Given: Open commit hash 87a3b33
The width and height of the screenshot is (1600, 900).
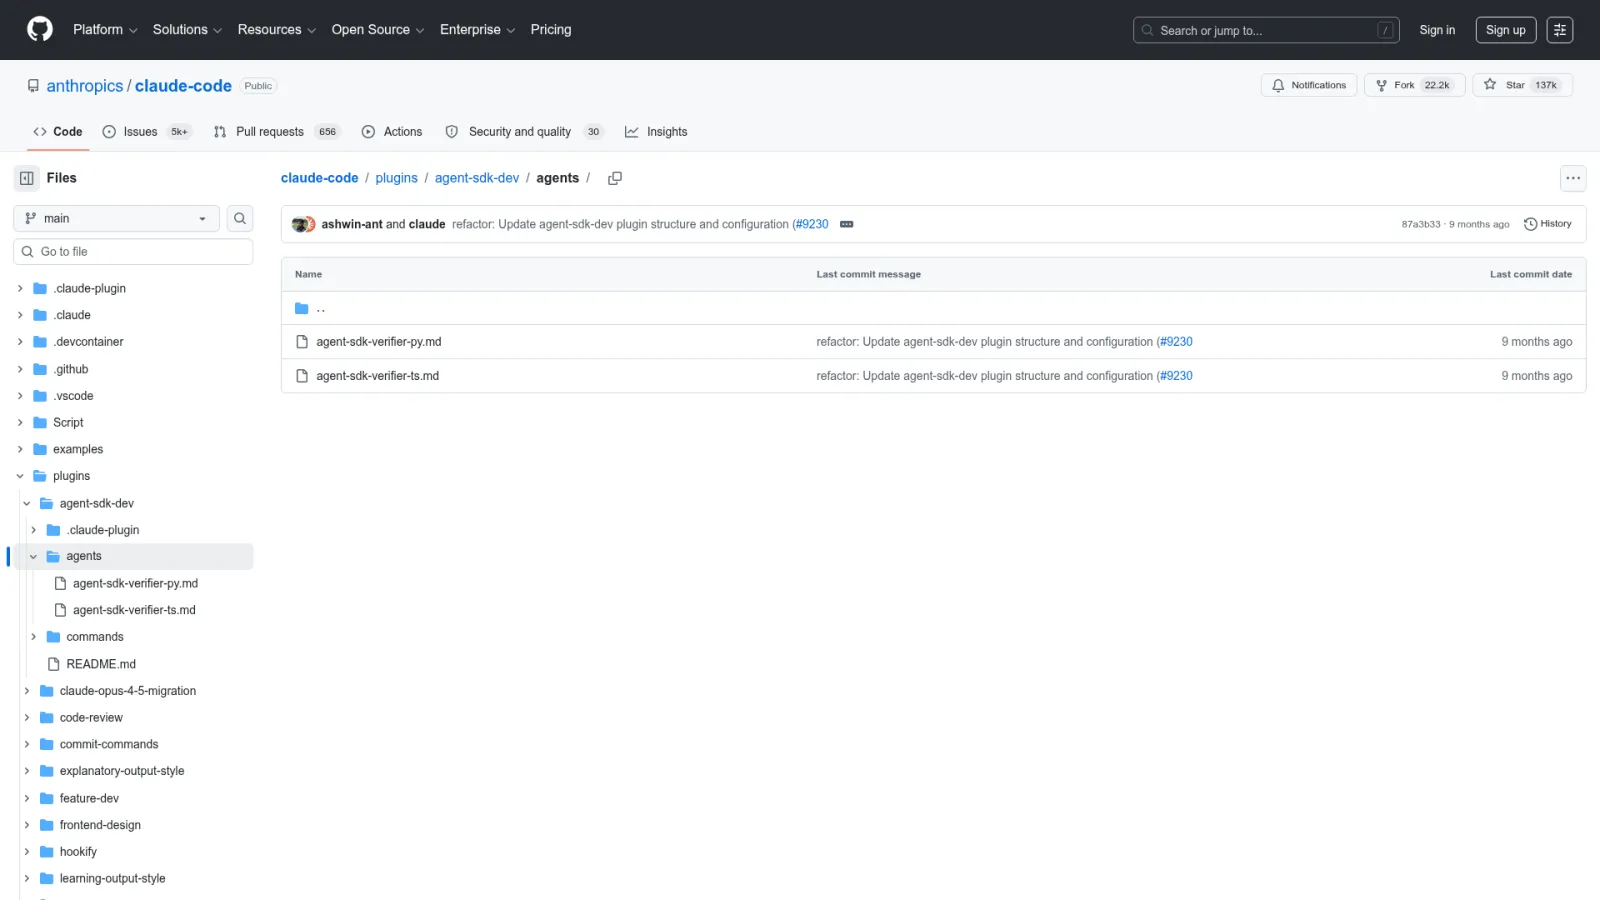Looking at the screenshot, I should 1421,224.
